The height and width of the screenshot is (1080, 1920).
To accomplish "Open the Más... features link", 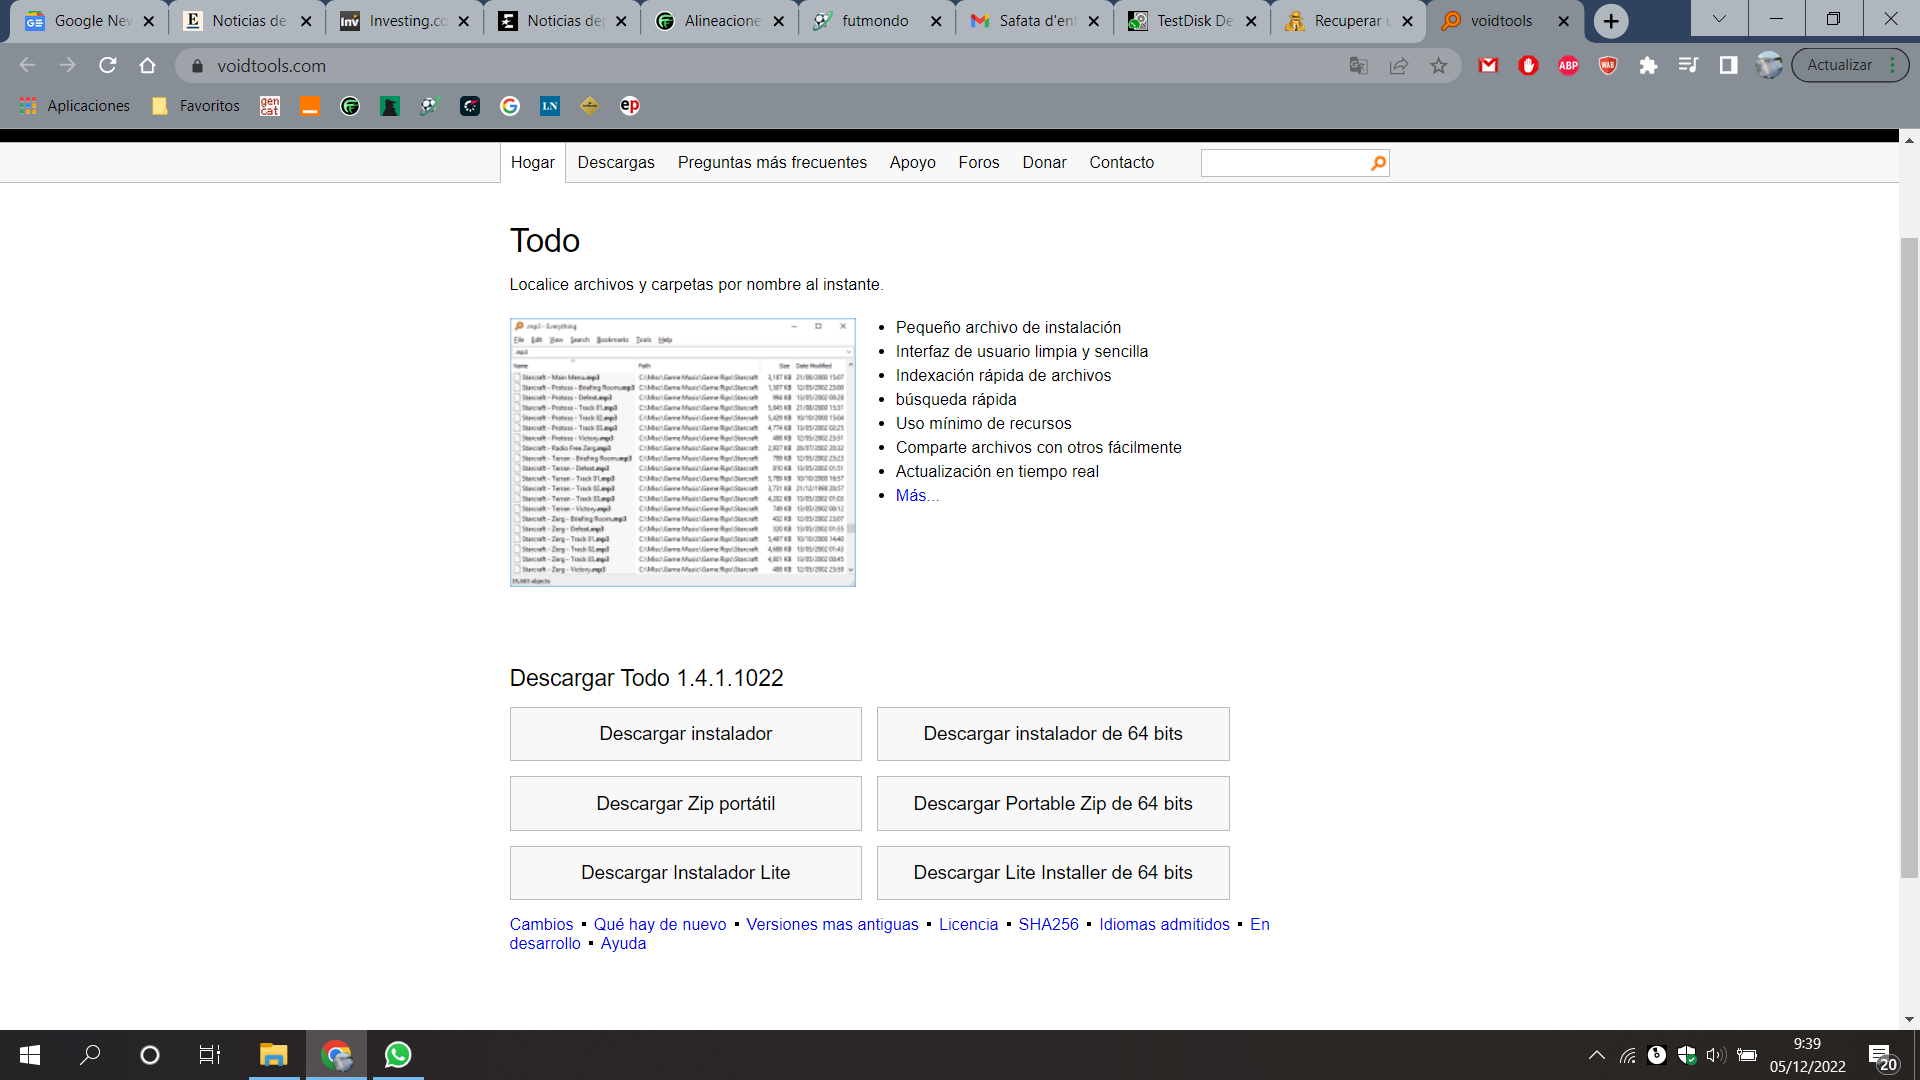I will pos(917,496).
